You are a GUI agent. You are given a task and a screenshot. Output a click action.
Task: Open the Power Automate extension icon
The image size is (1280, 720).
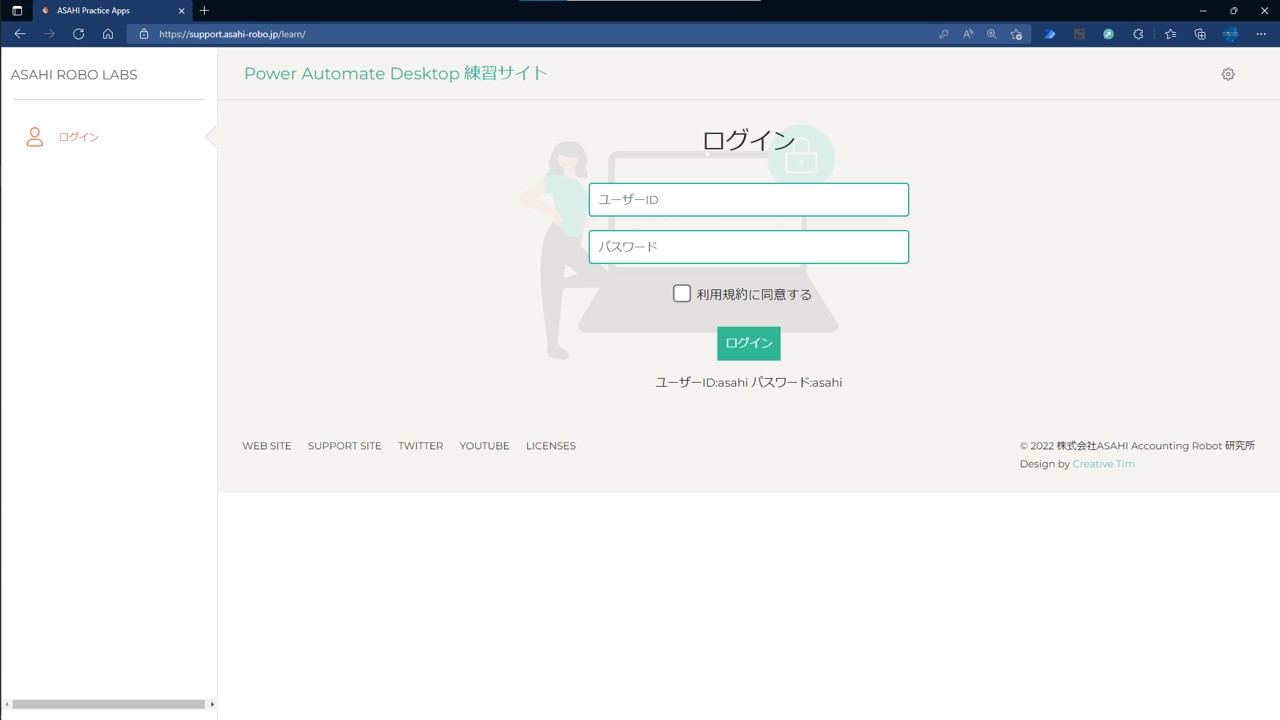tap(1050, 34)
